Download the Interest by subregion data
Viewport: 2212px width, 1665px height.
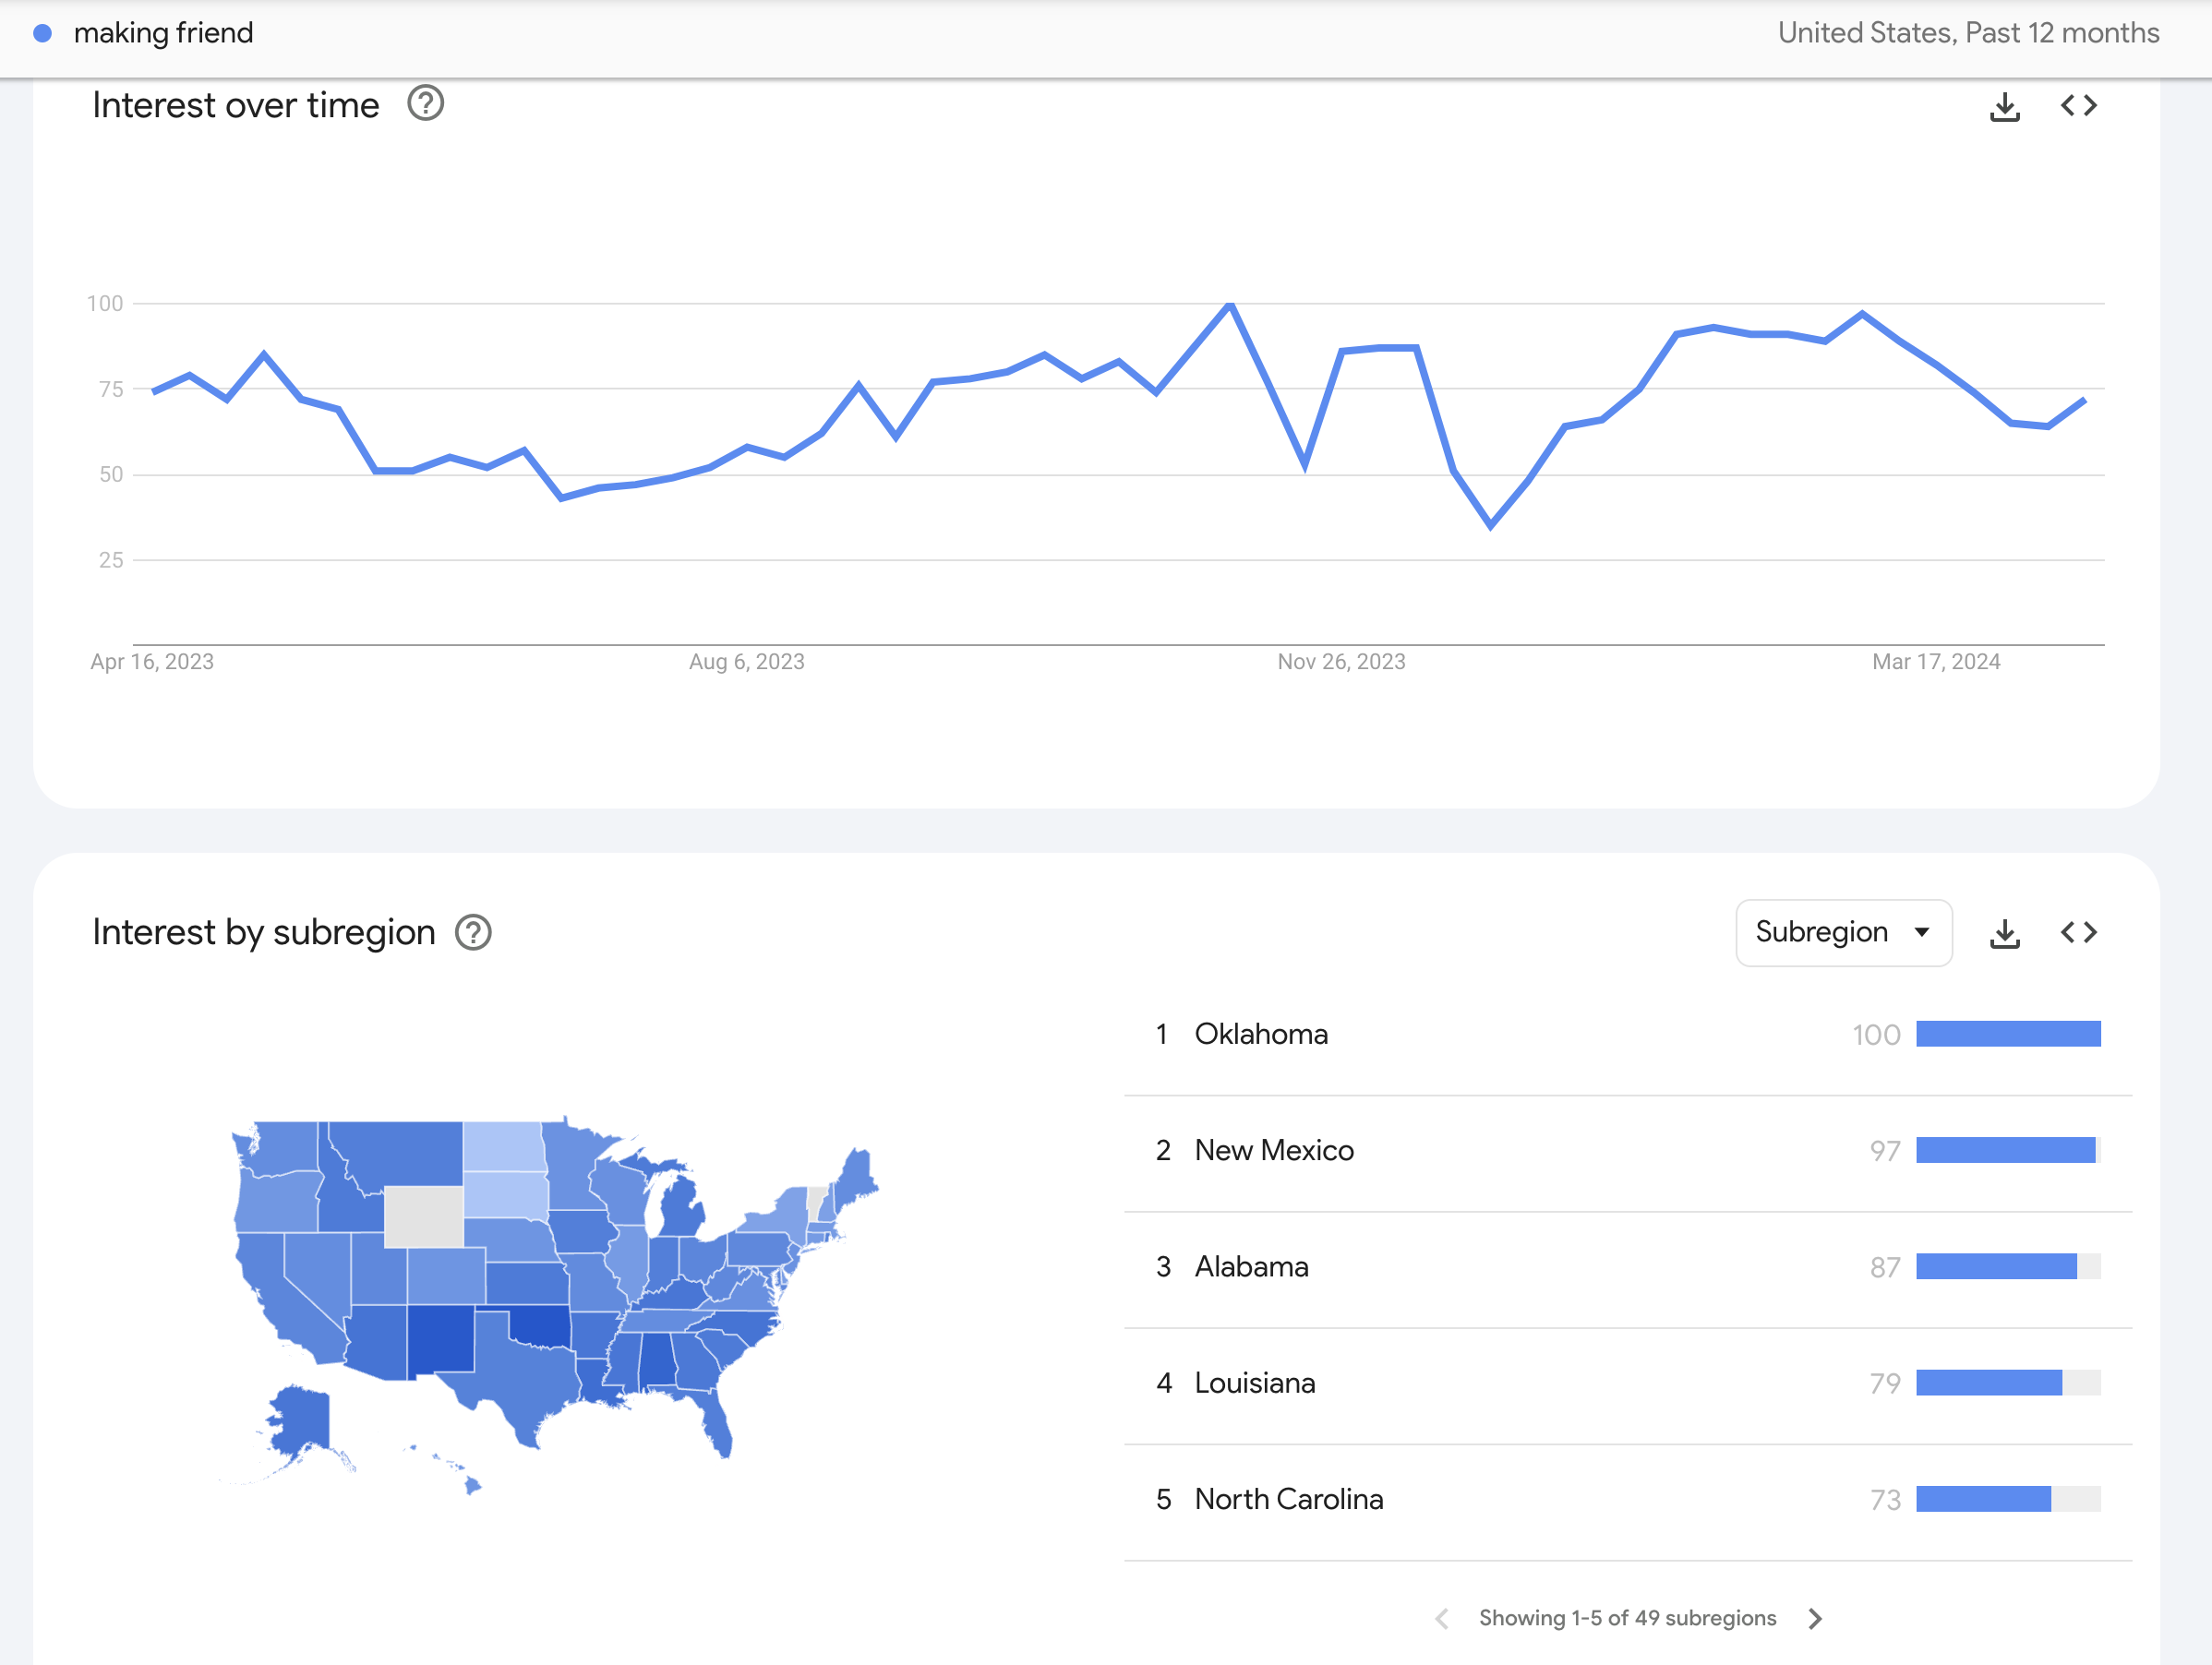tap(2004, 933)
